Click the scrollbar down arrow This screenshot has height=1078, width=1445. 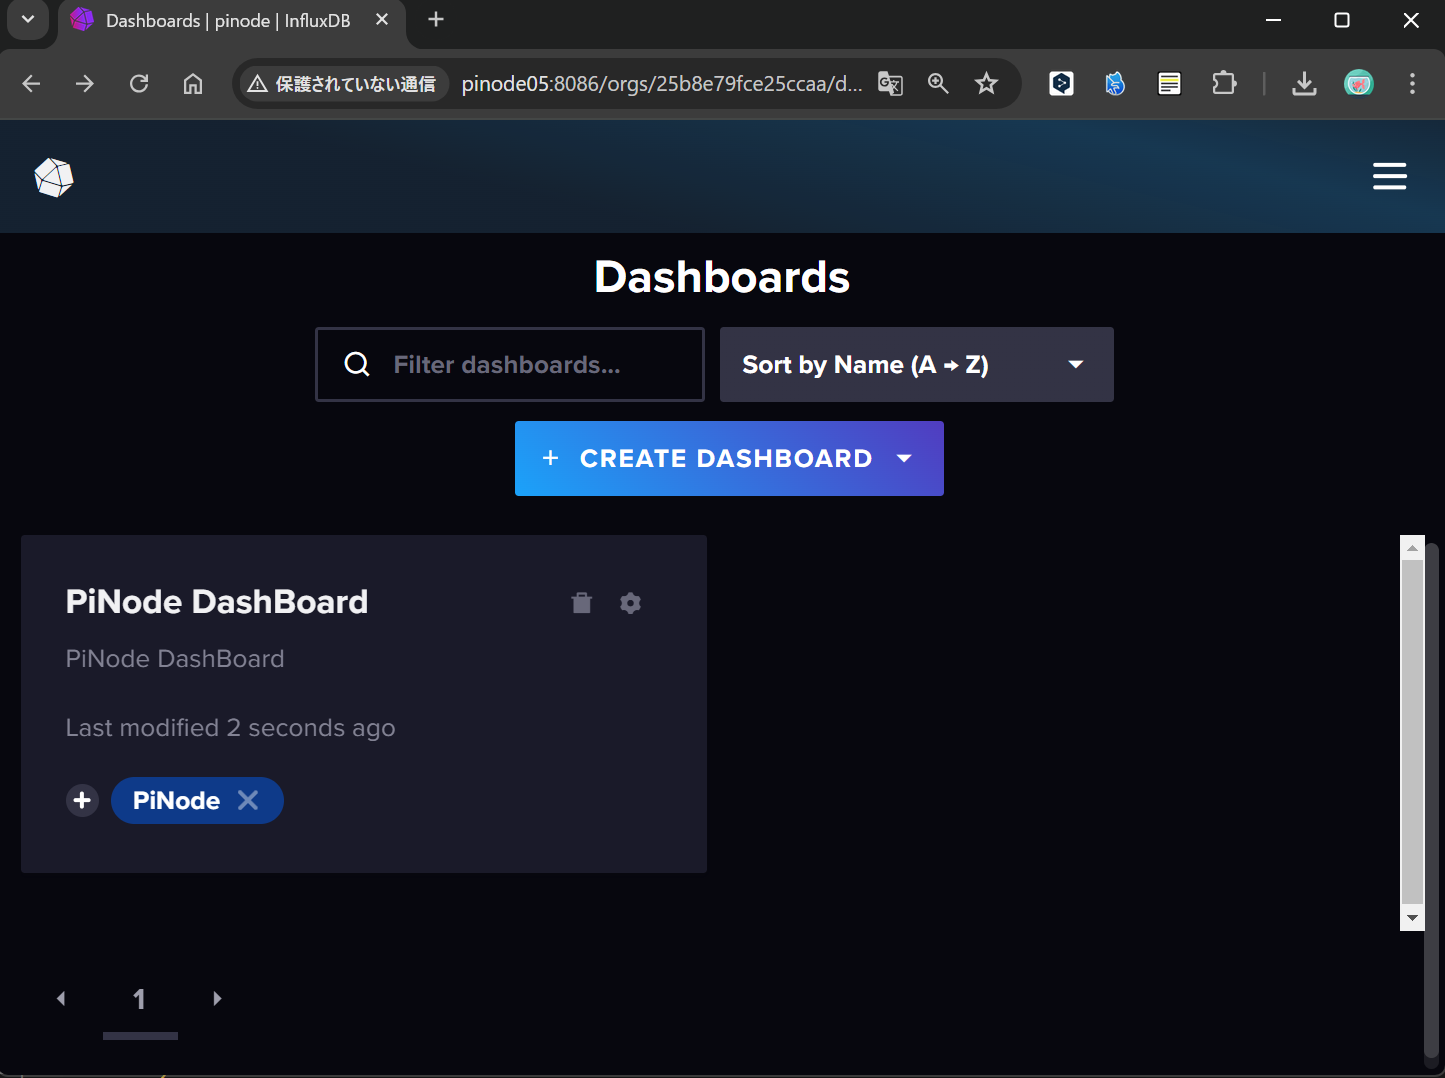point(1412,918)
